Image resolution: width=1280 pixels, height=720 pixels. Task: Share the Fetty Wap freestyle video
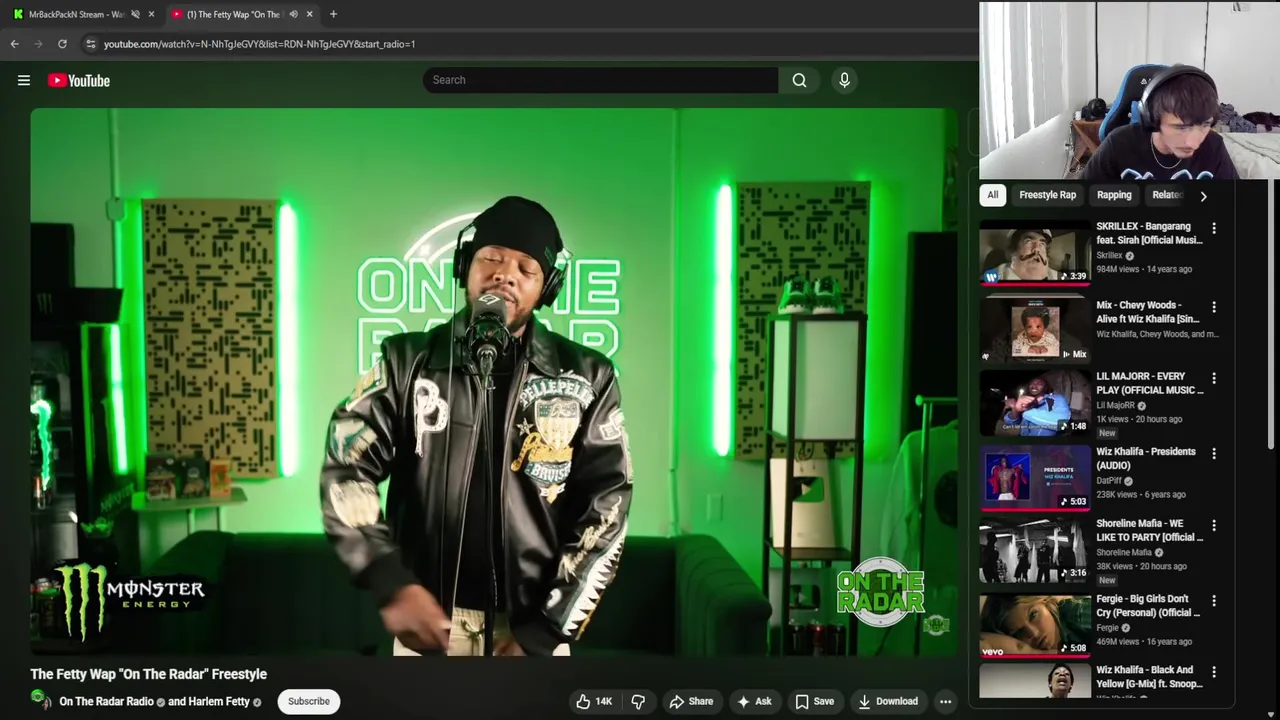(x=691, y=701)
